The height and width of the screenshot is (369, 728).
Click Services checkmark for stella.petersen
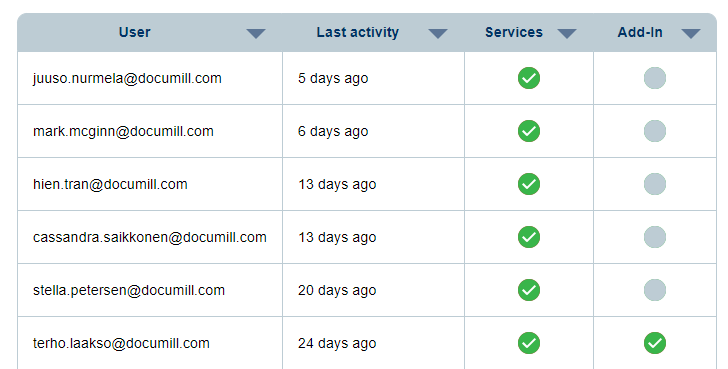[529, 290]
